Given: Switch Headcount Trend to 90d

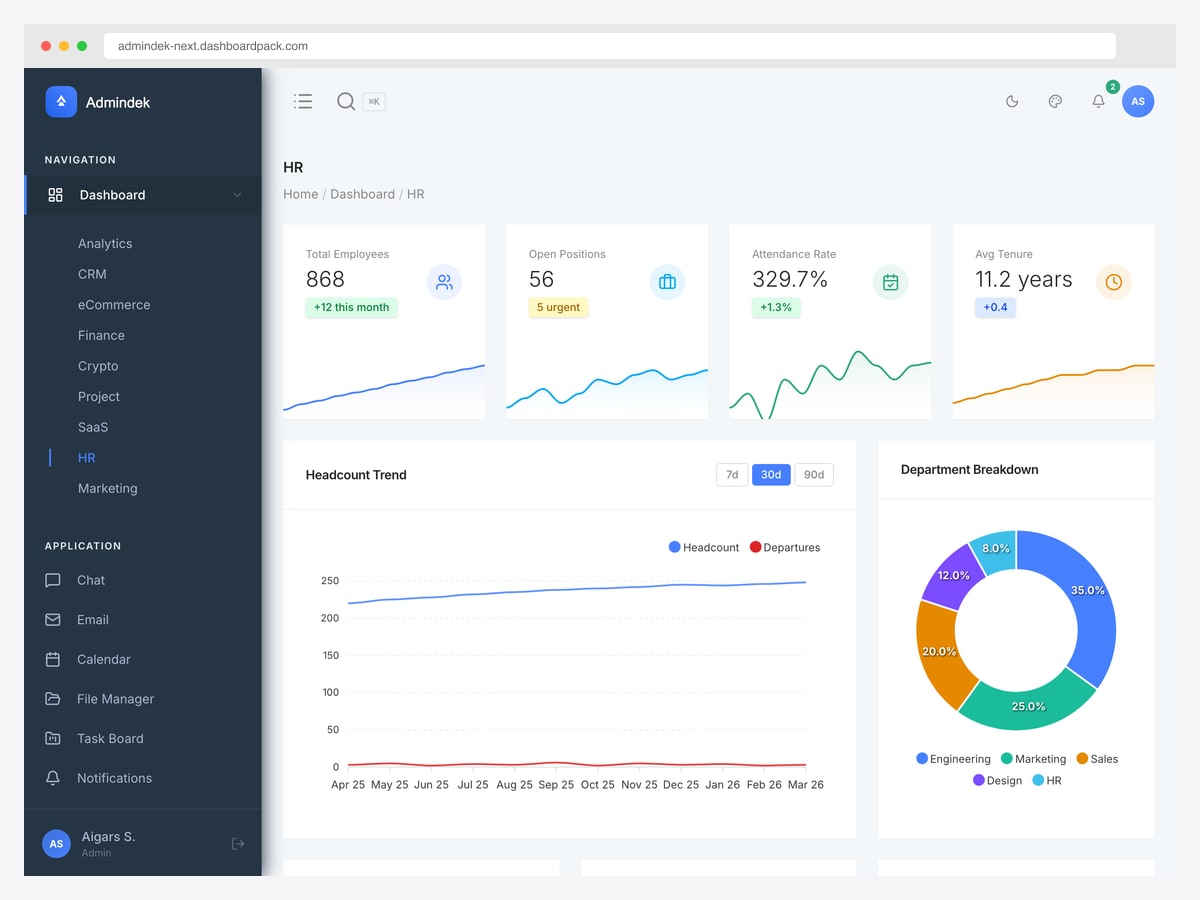Looking at the screenshot, I should point(814,475).
